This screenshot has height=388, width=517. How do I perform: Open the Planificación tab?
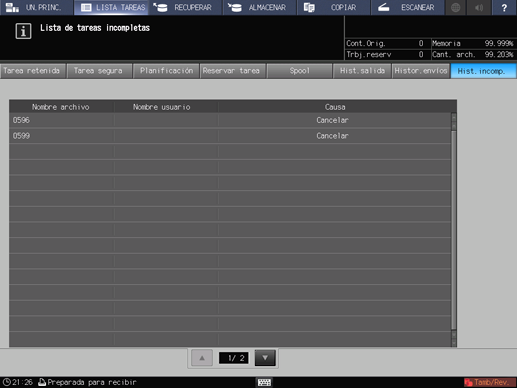click(166, 71)
